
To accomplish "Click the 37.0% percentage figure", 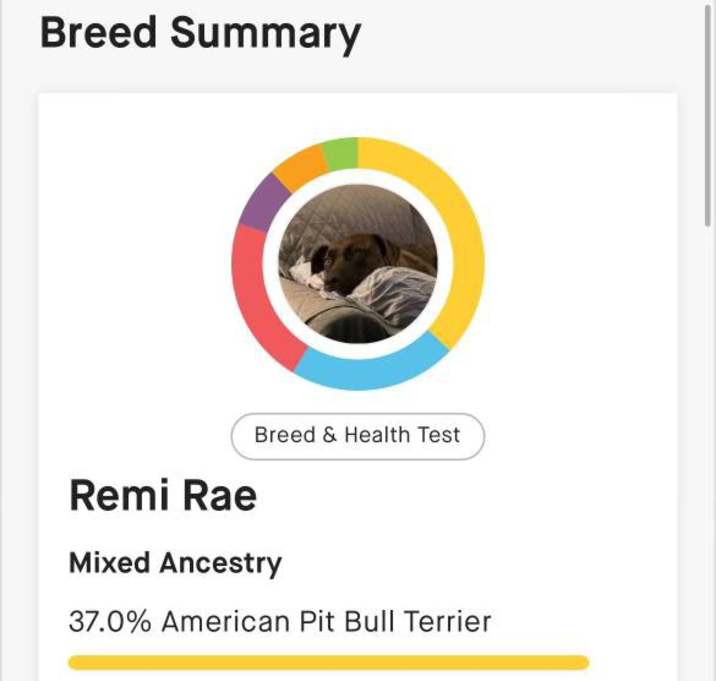I will (110, 622).
